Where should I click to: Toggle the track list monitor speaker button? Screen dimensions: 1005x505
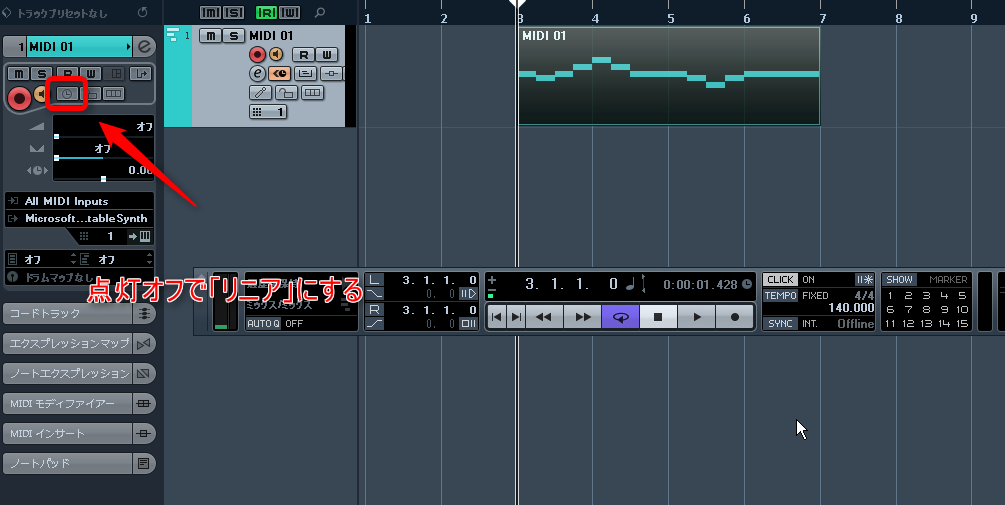click(x=276, y=54)
